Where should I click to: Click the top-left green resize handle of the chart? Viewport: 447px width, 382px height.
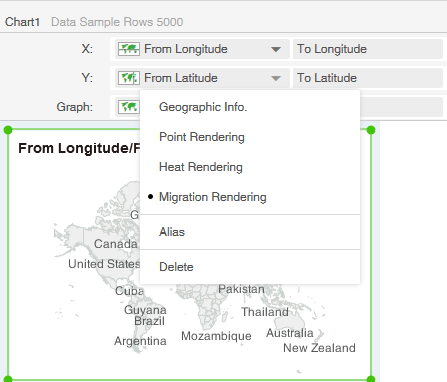point(8,130)
